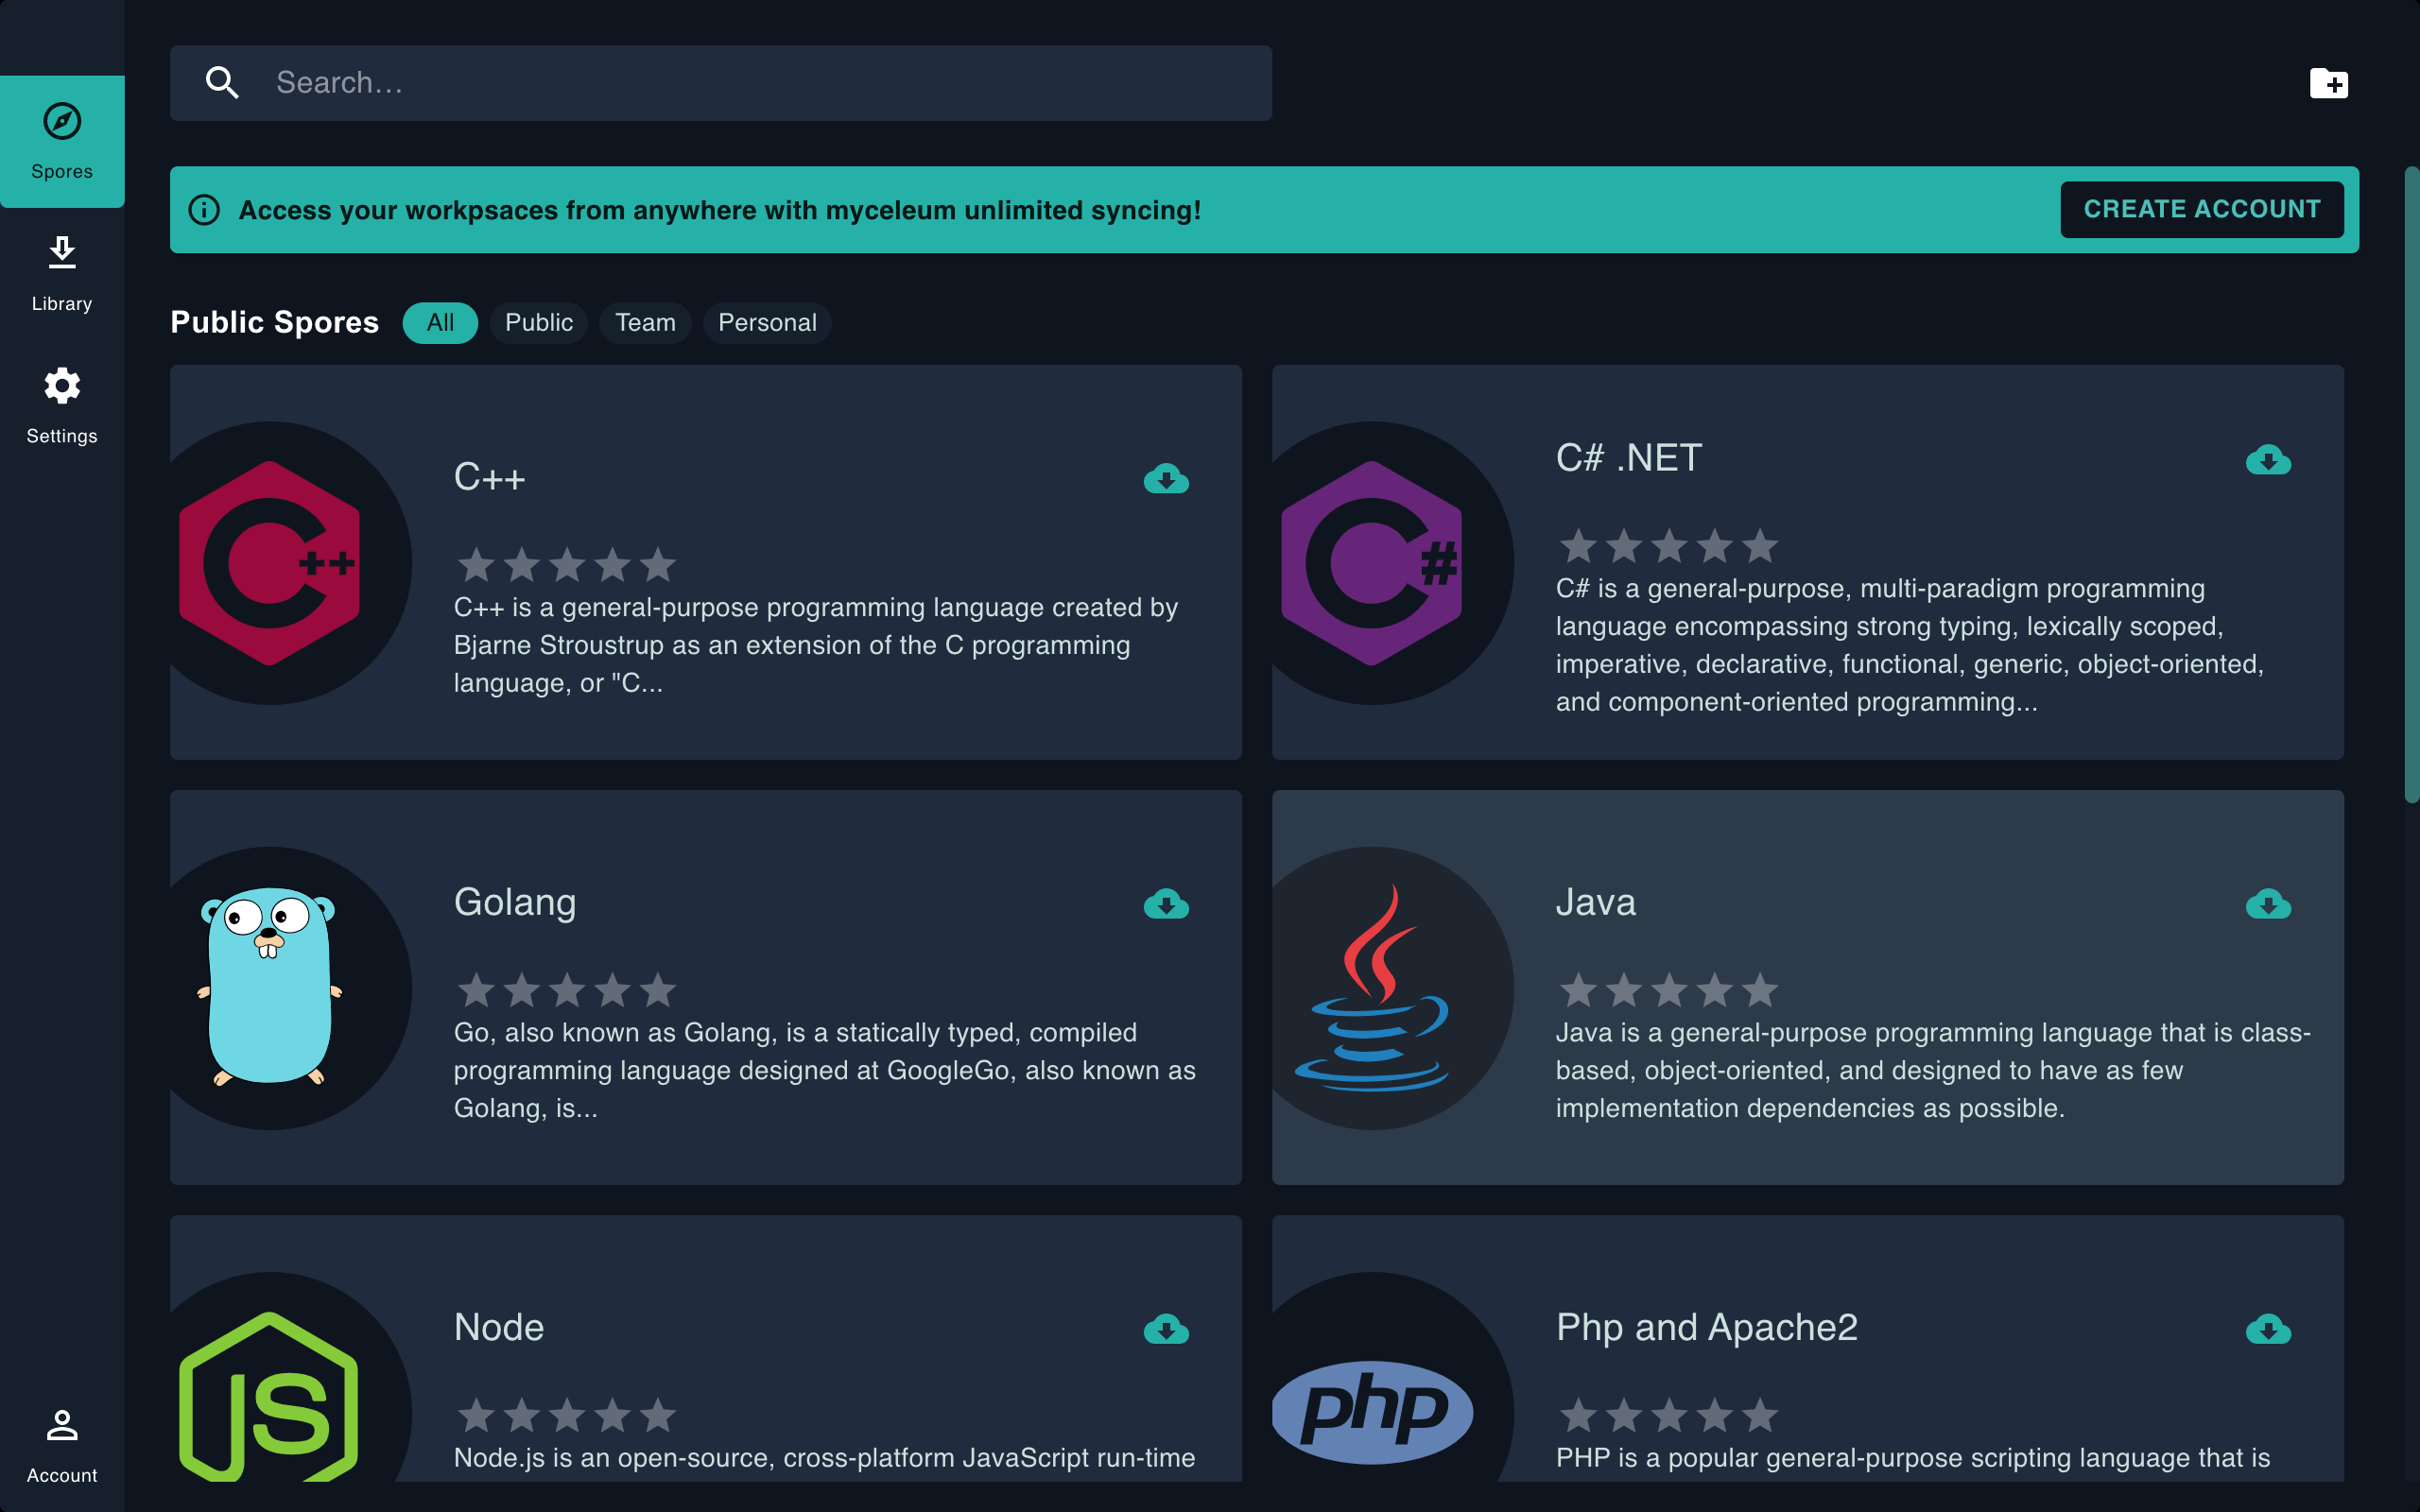Rate Golang with the fifth star
Screen dimensions: 2420x1512
[658, 990]
